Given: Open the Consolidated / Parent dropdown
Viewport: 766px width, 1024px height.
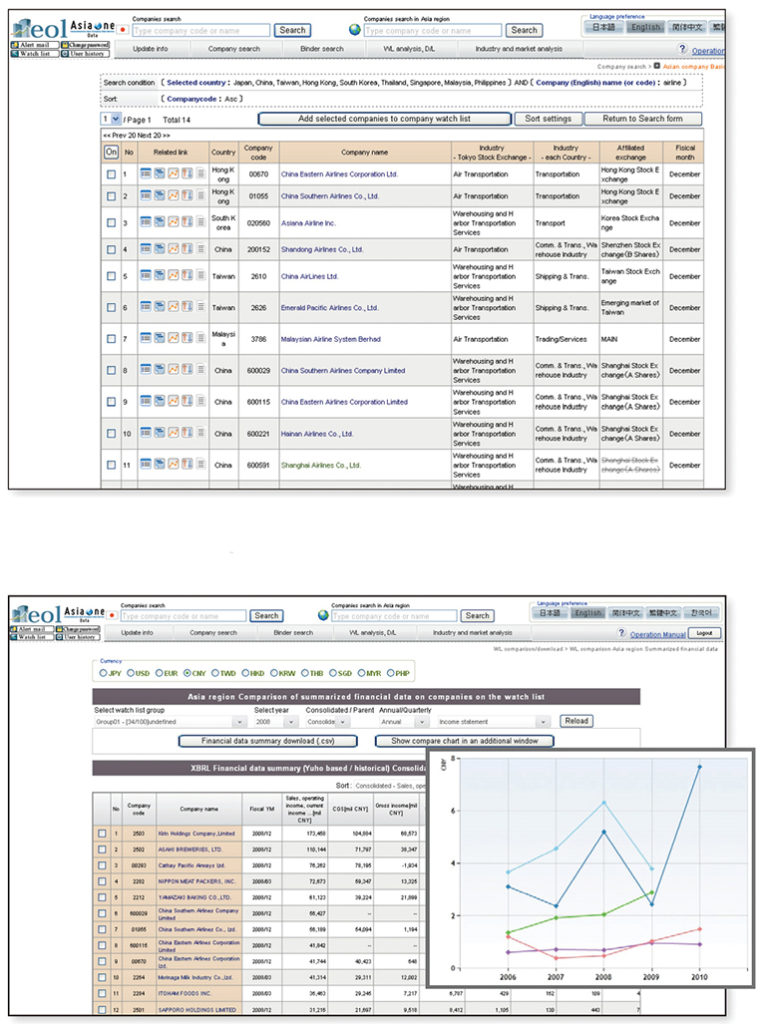Looking at the screenshot, I should pyautogui.click(x=328, y=722).
